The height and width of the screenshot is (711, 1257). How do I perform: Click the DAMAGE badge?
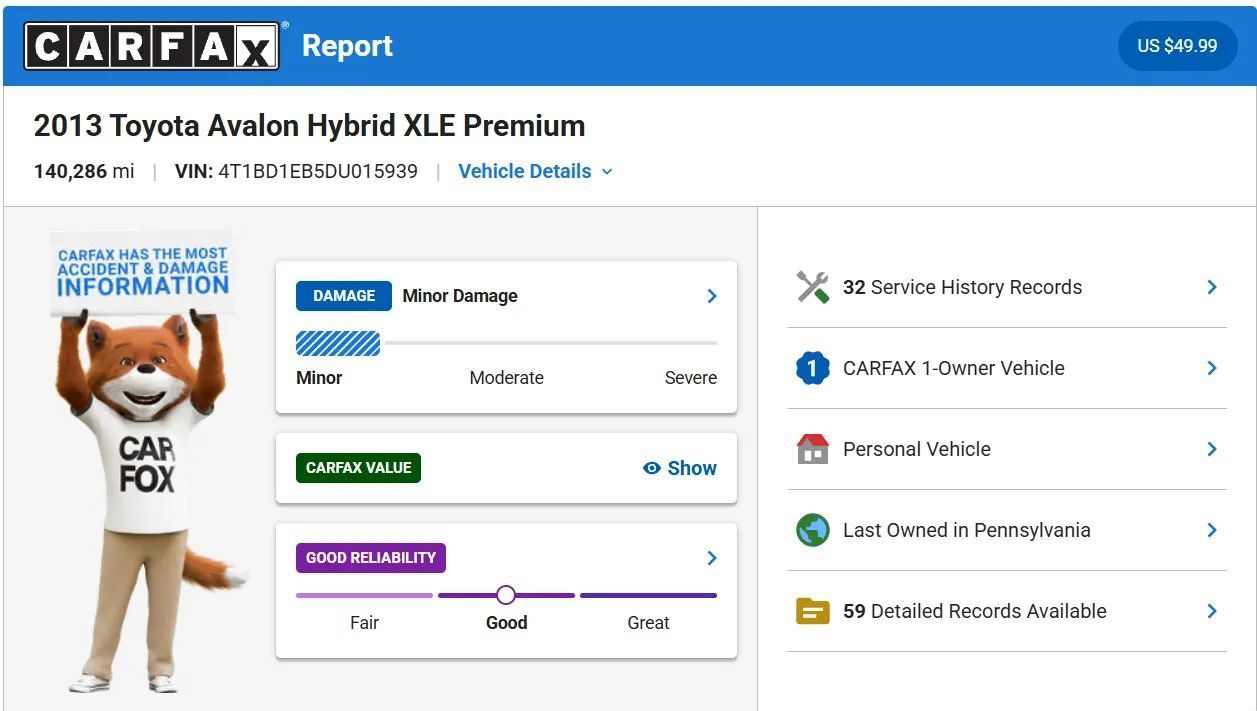[344, 296]
